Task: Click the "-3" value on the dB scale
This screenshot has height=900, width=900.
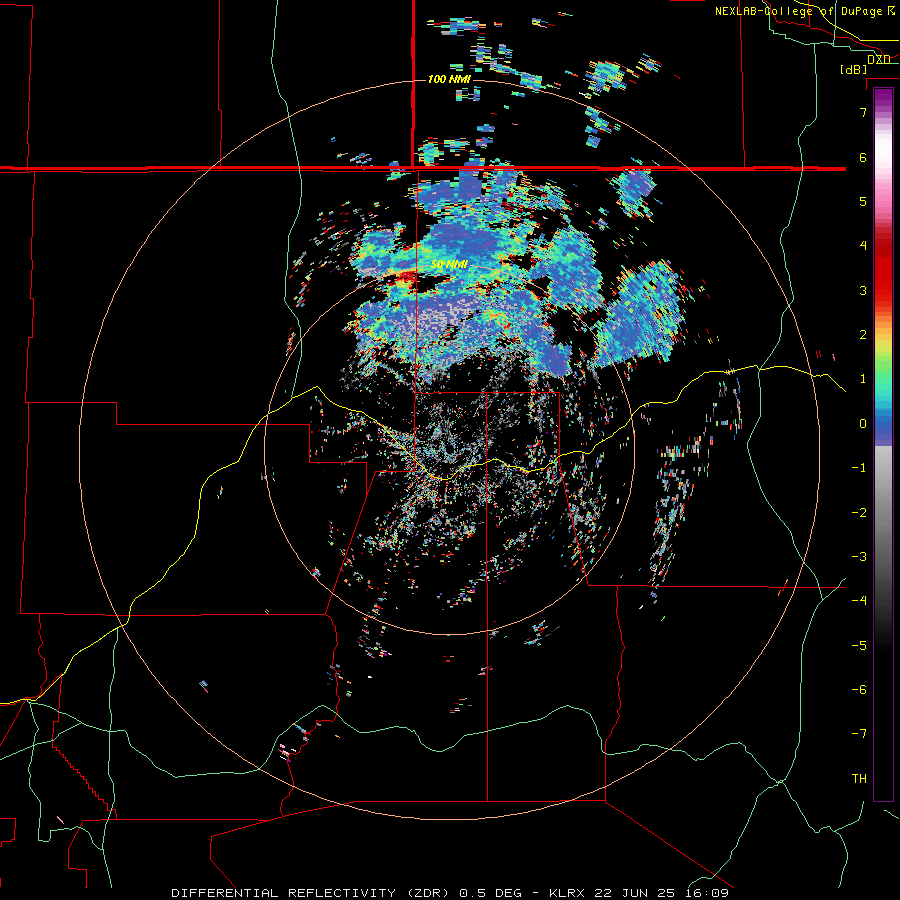Action: coord(859,557)
